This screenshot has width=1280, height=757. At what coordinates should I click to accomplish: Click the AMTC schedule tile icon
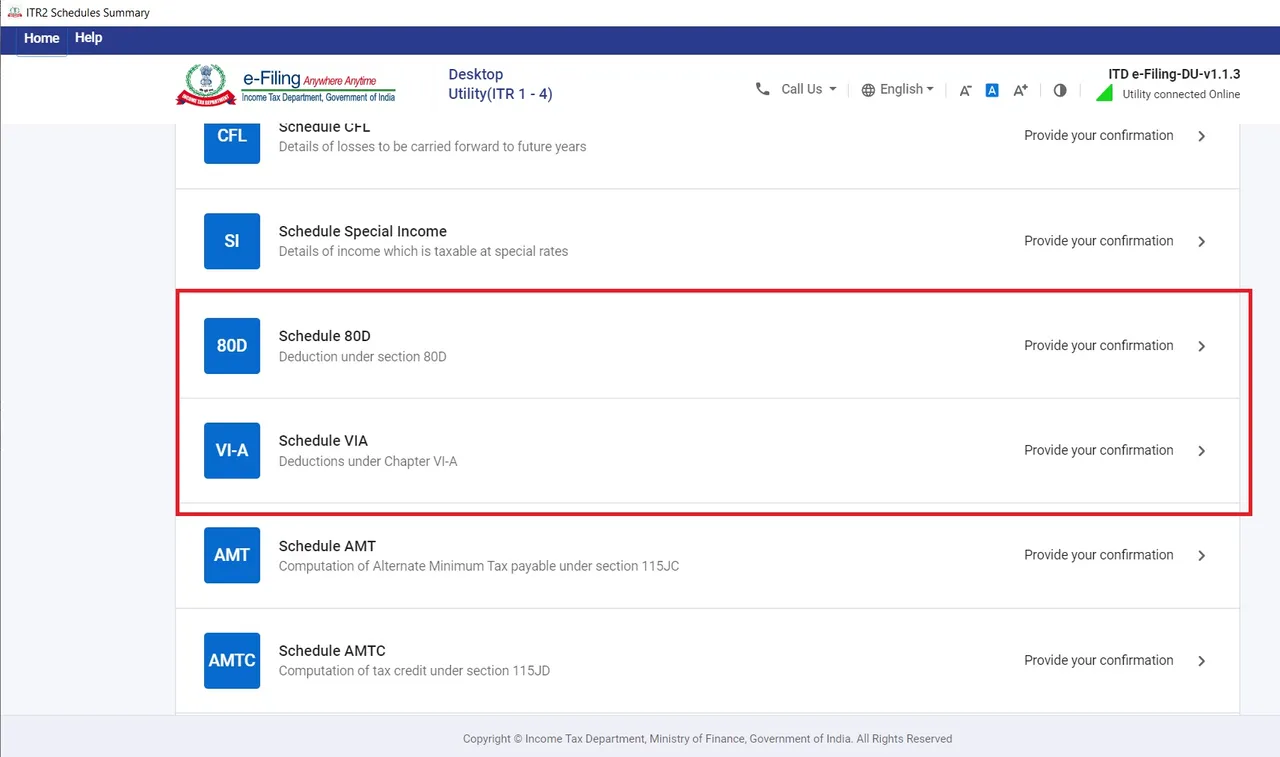tap(232, 660)
